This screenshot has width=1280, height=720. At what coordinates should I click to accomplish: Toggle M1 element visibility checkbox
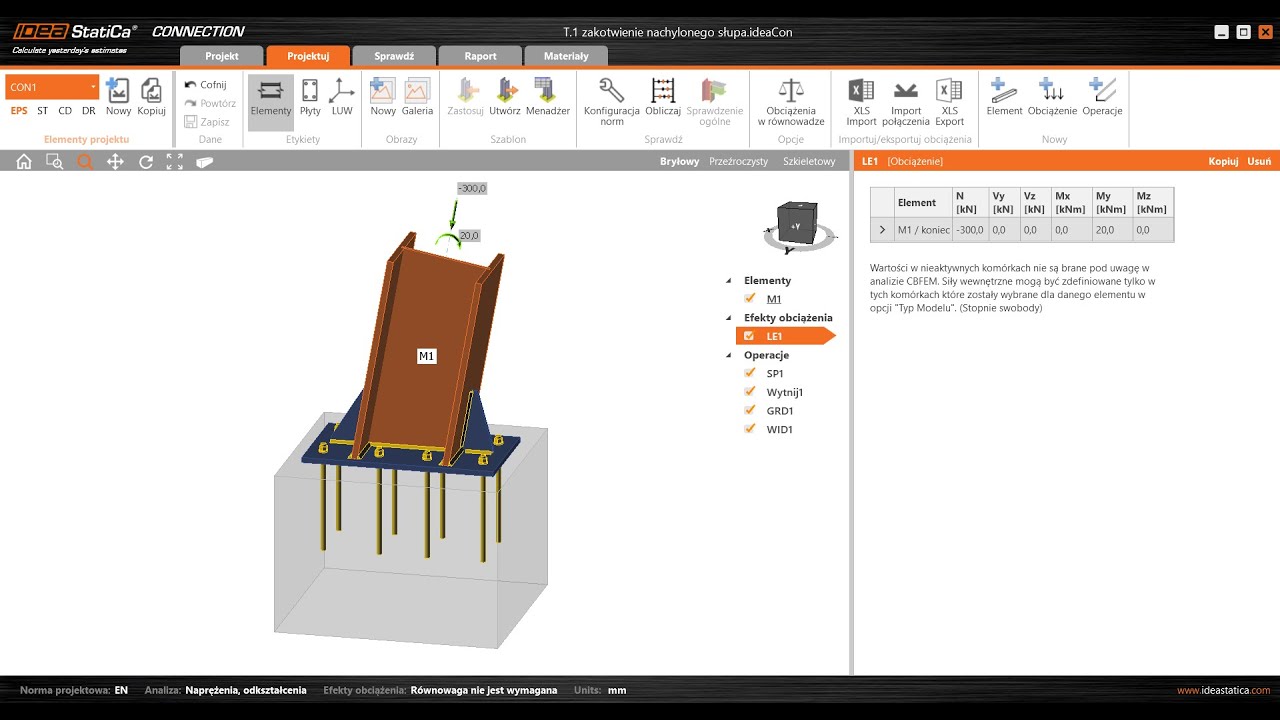tap(750, 298)
